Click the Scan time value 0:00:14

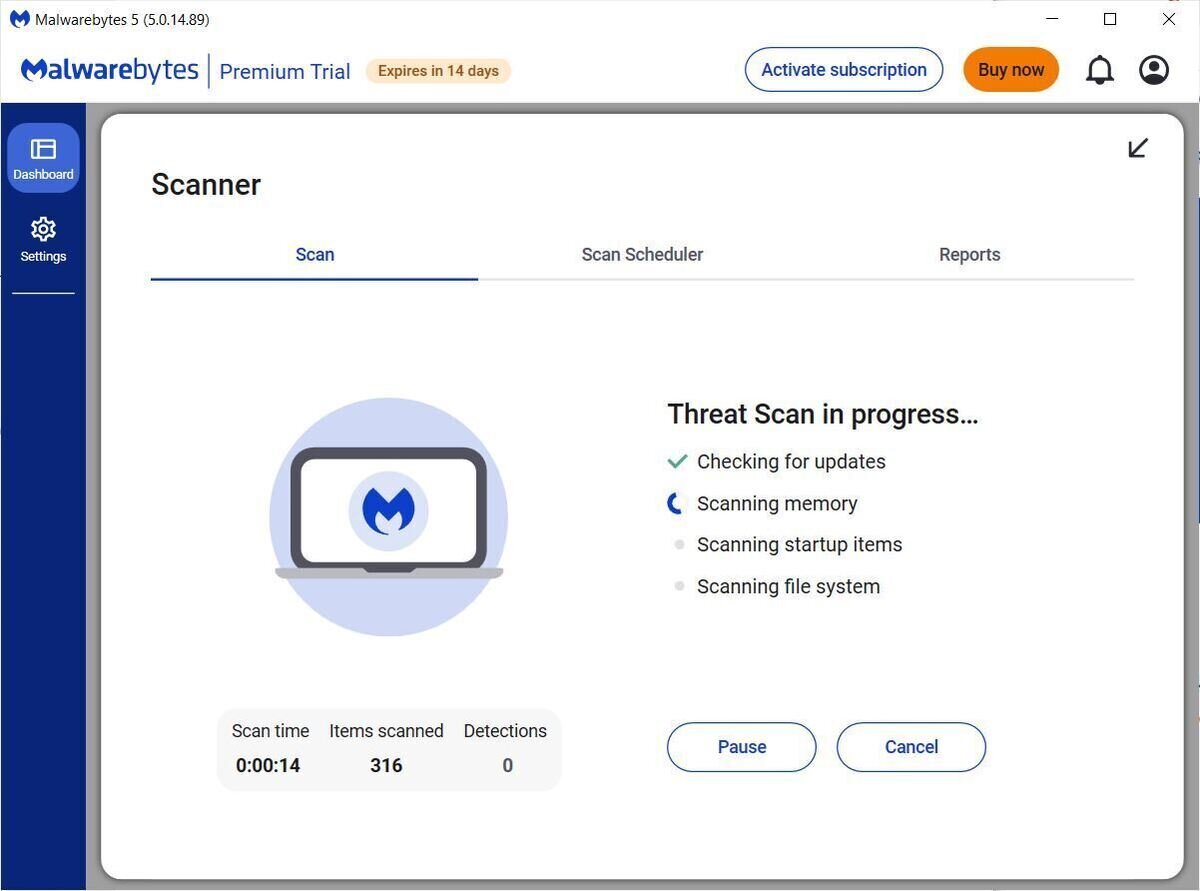pyautogui.click(x=268, y=766)
